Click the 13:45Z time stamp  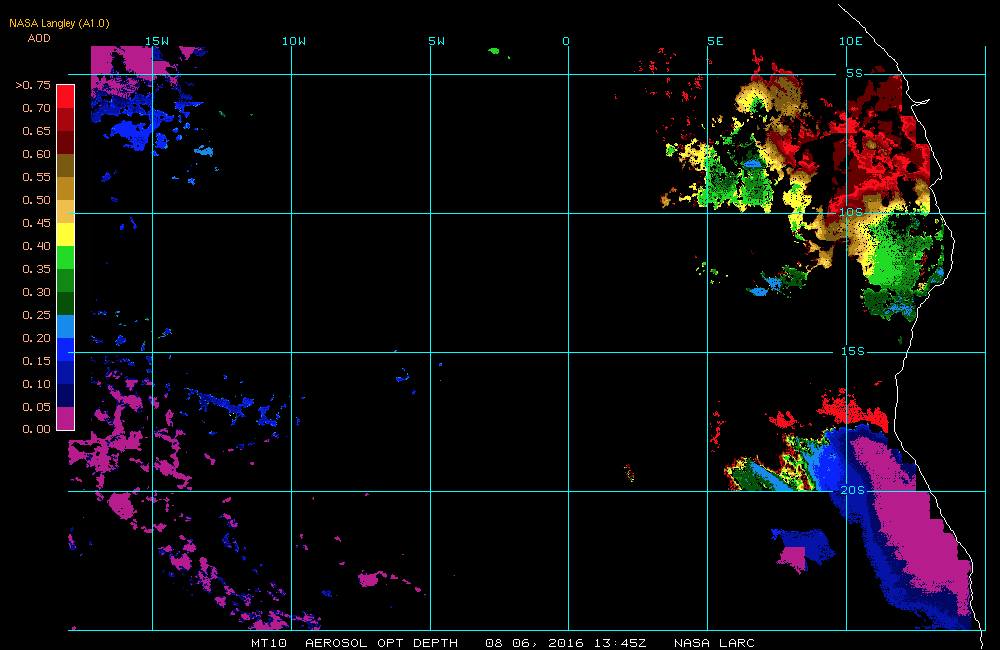[621, 643]
